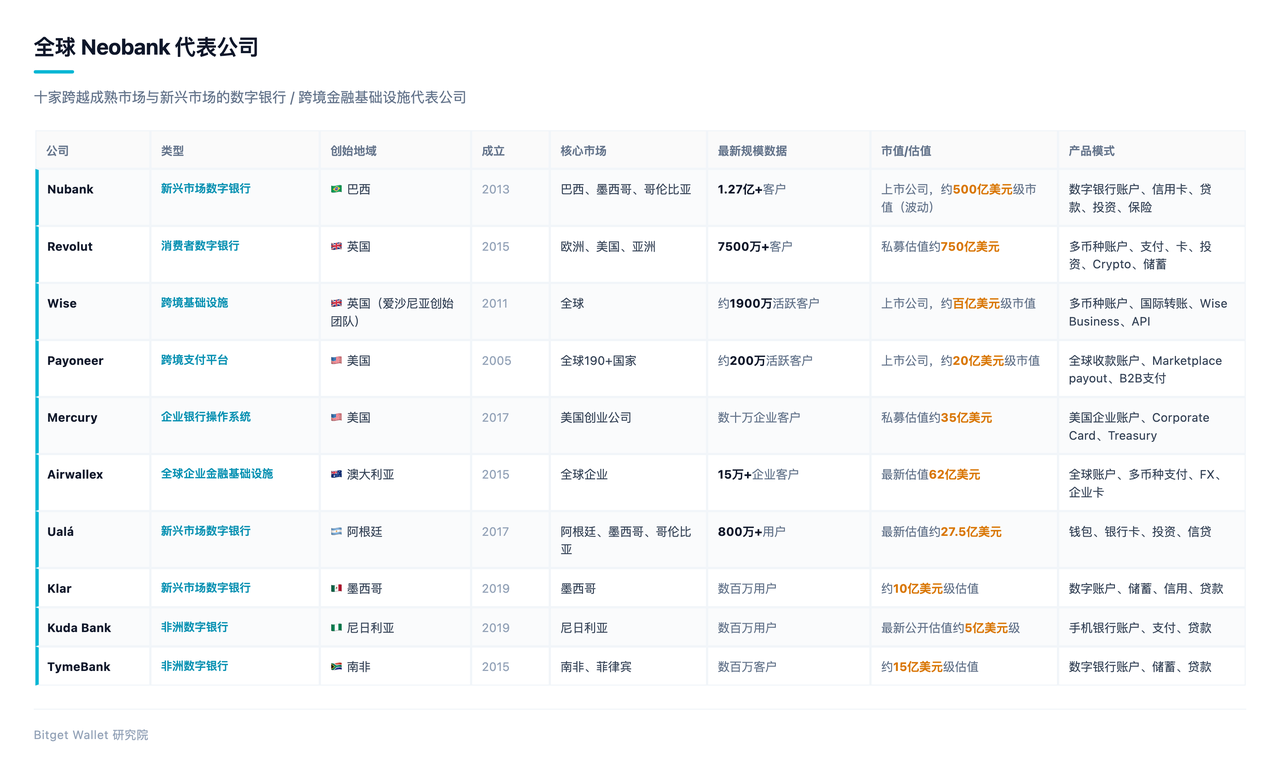Select the TymeBank company name
The height and width of the screenshot is (769, 1280).
coord(79,667)
